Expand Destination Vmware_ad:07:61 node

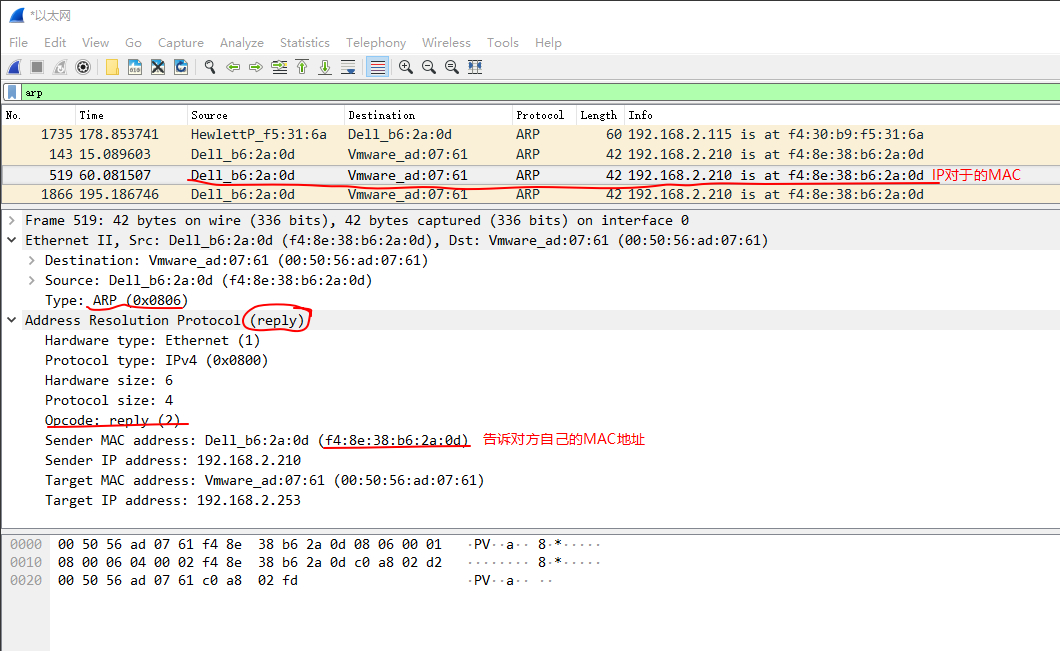tap(31, 260)
